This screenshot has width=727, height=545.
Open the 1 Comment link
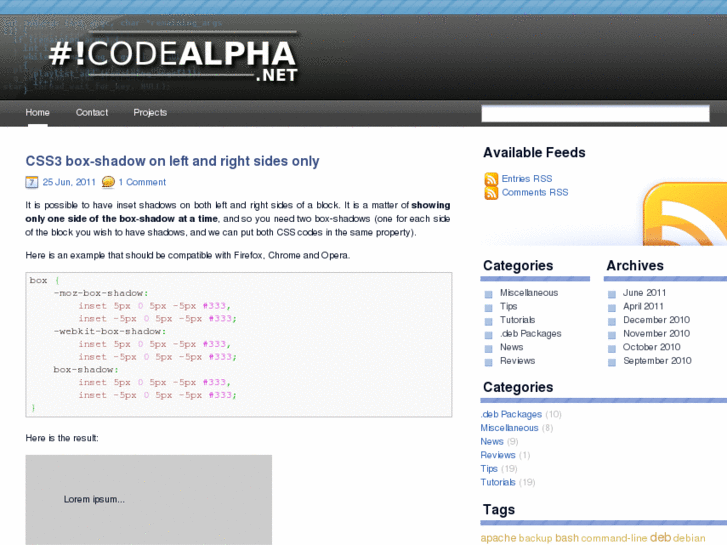pyautogui.click(x=142, y=182)
